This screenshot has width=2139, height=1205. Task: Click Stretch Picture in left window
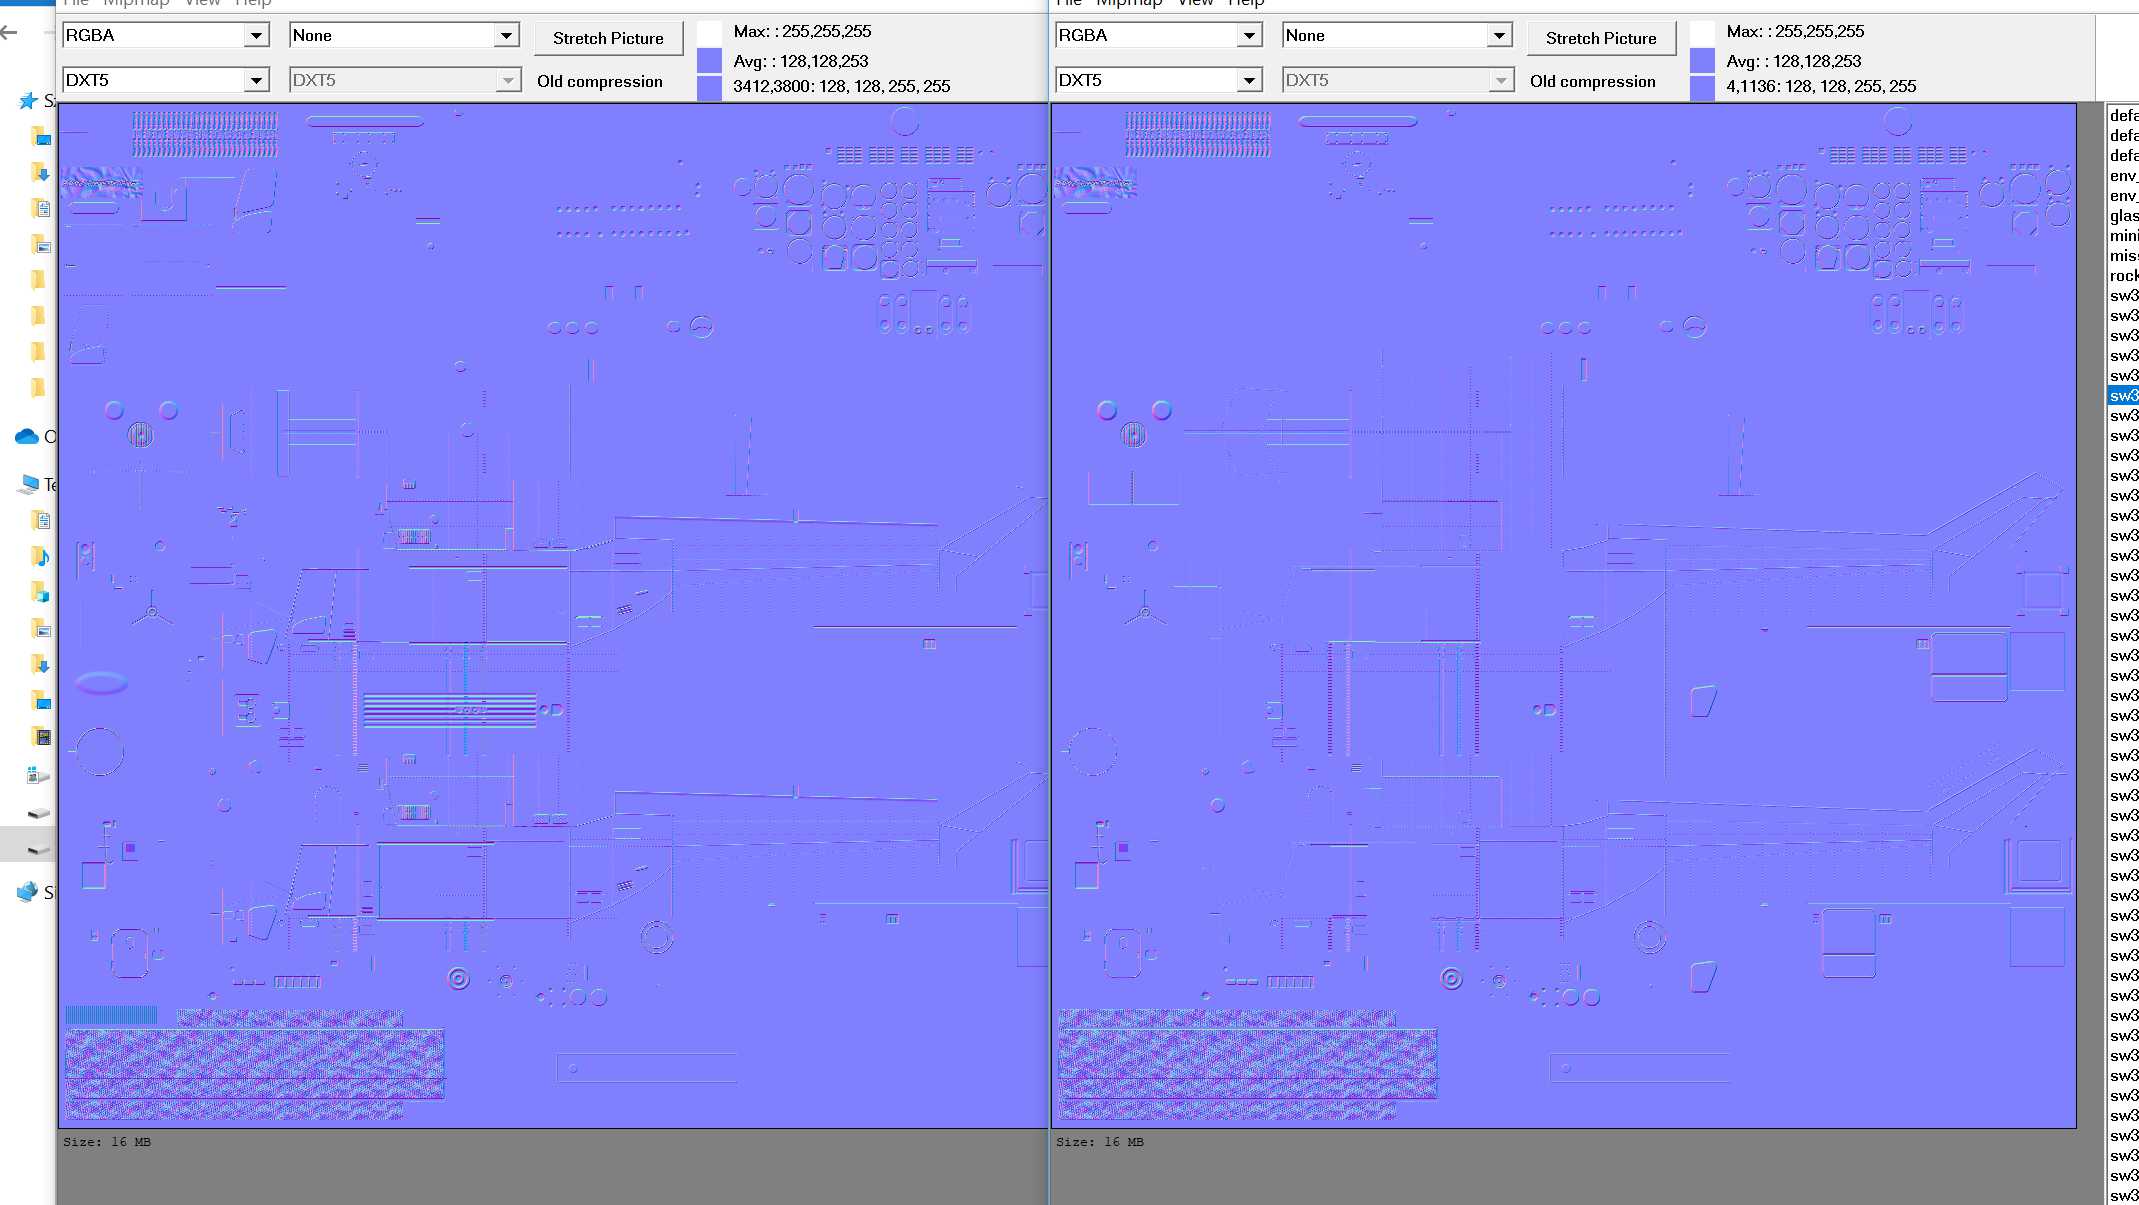click(608, 38)
